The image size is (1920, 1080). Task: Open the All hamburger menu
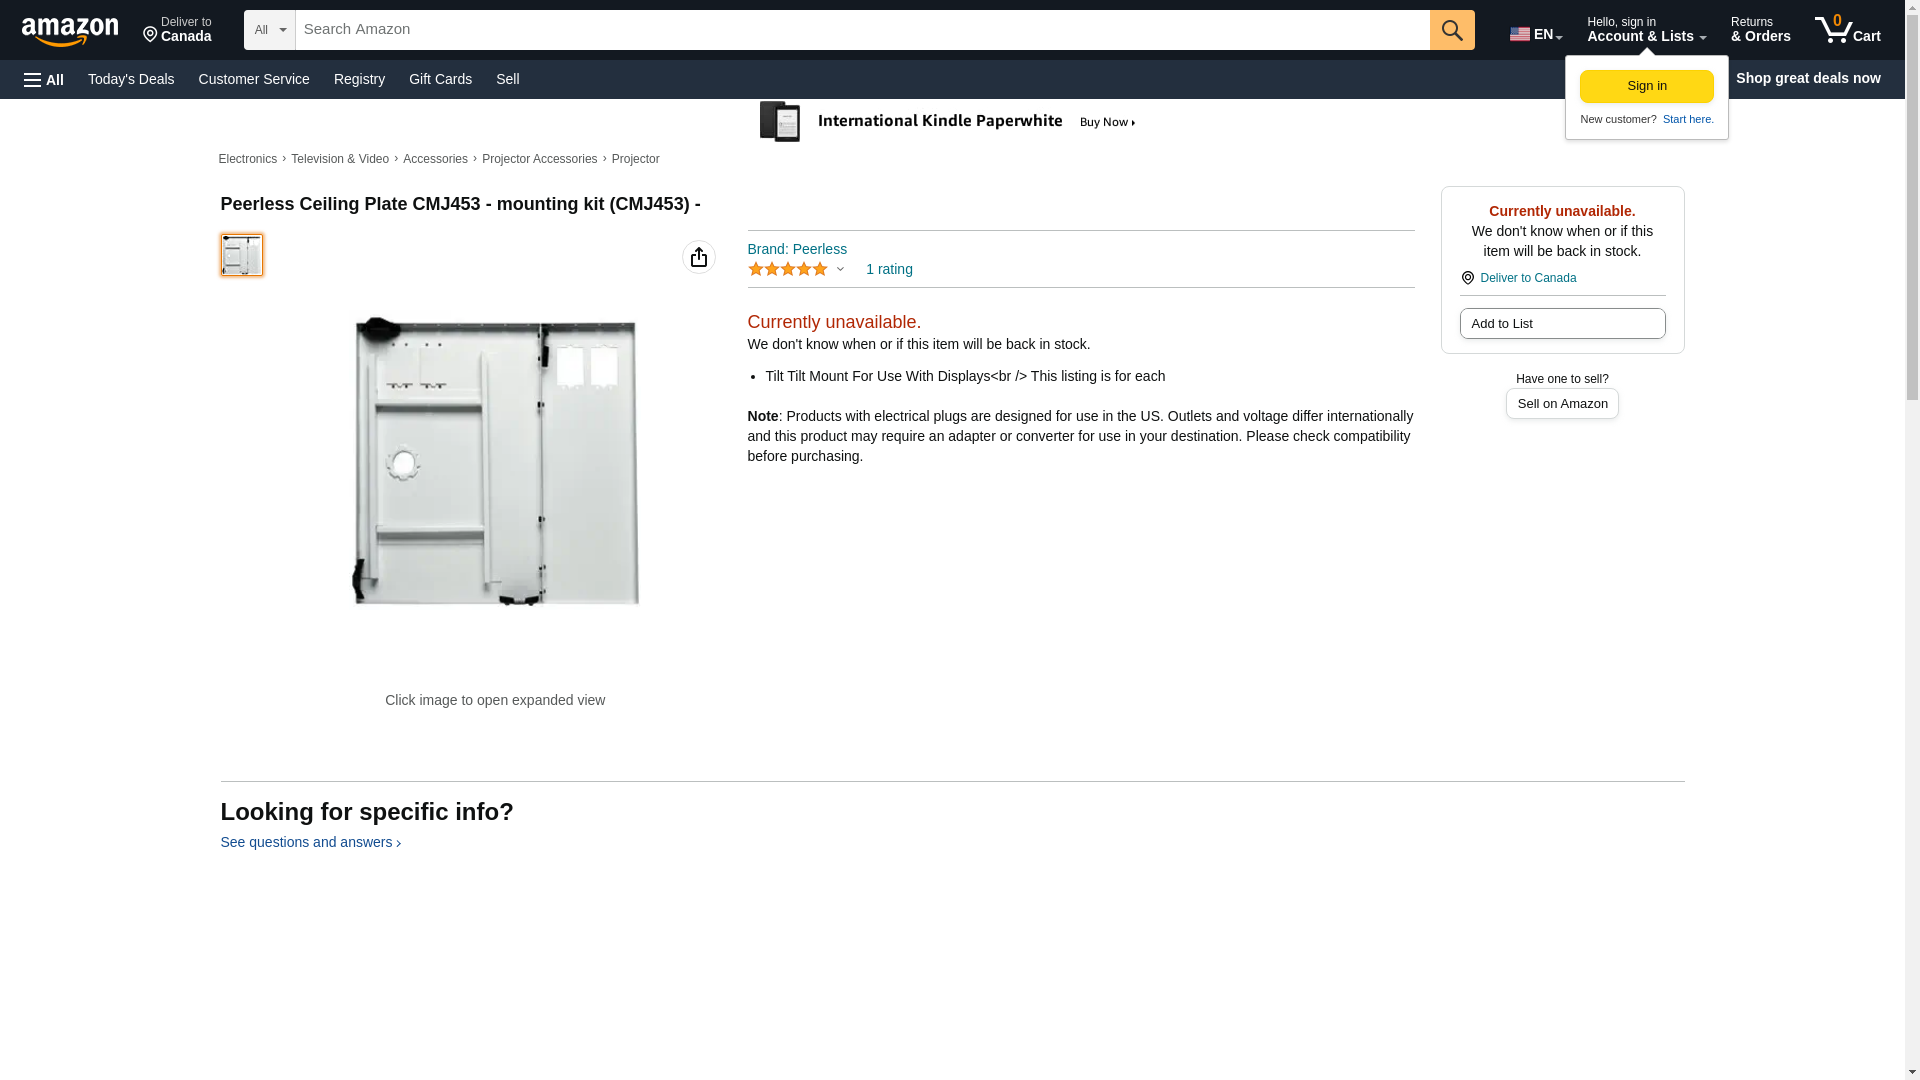click(x=44, y=79)
